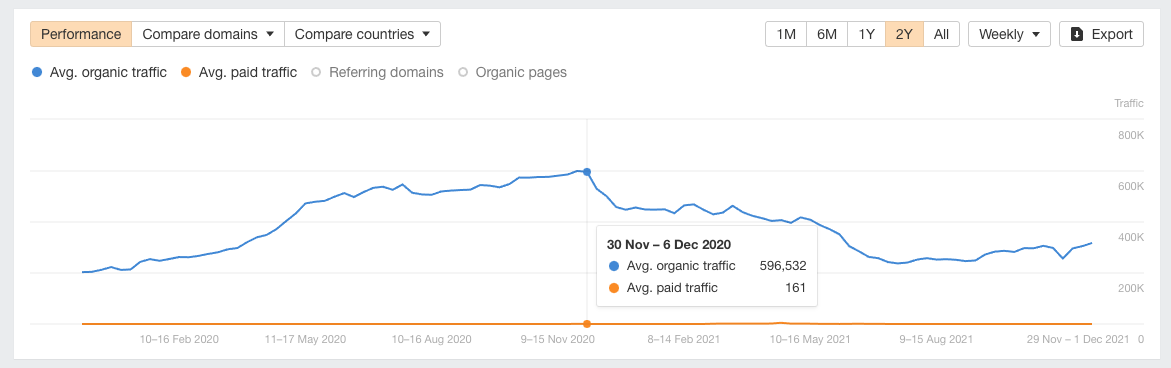Expand Compare countries dropdown

click(362, 34)
